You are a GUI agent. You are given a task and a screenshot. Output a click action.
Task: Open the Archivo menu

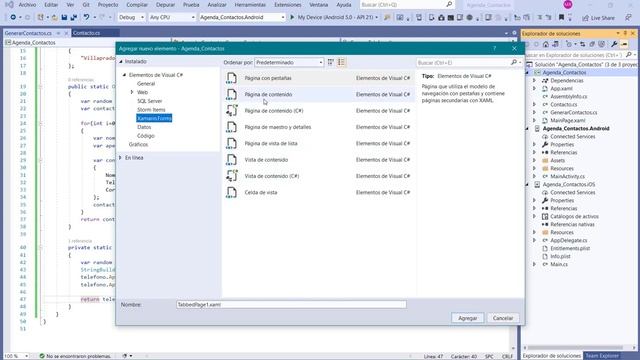pos(27,5)
